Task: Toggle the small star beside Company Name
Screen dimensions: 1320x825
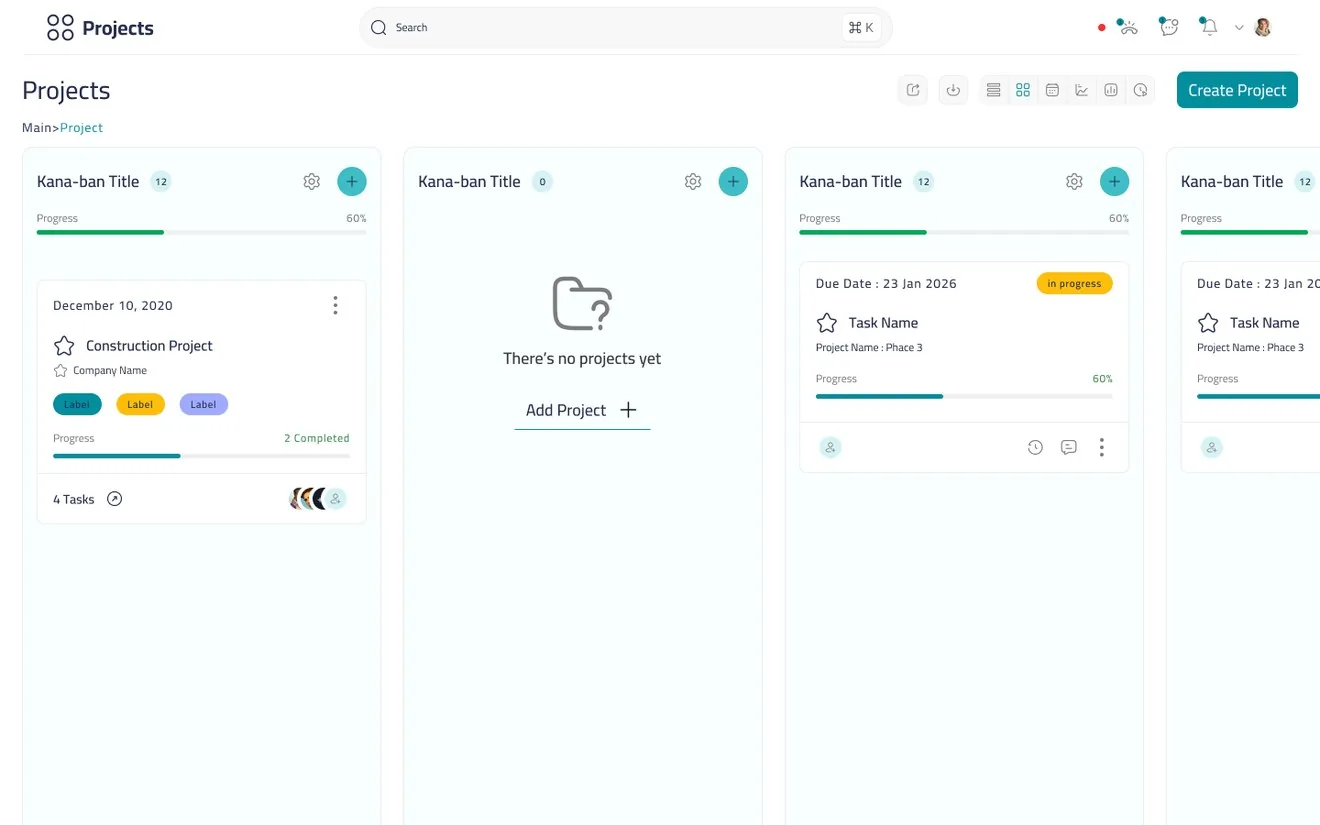Action: pos(60,371)
